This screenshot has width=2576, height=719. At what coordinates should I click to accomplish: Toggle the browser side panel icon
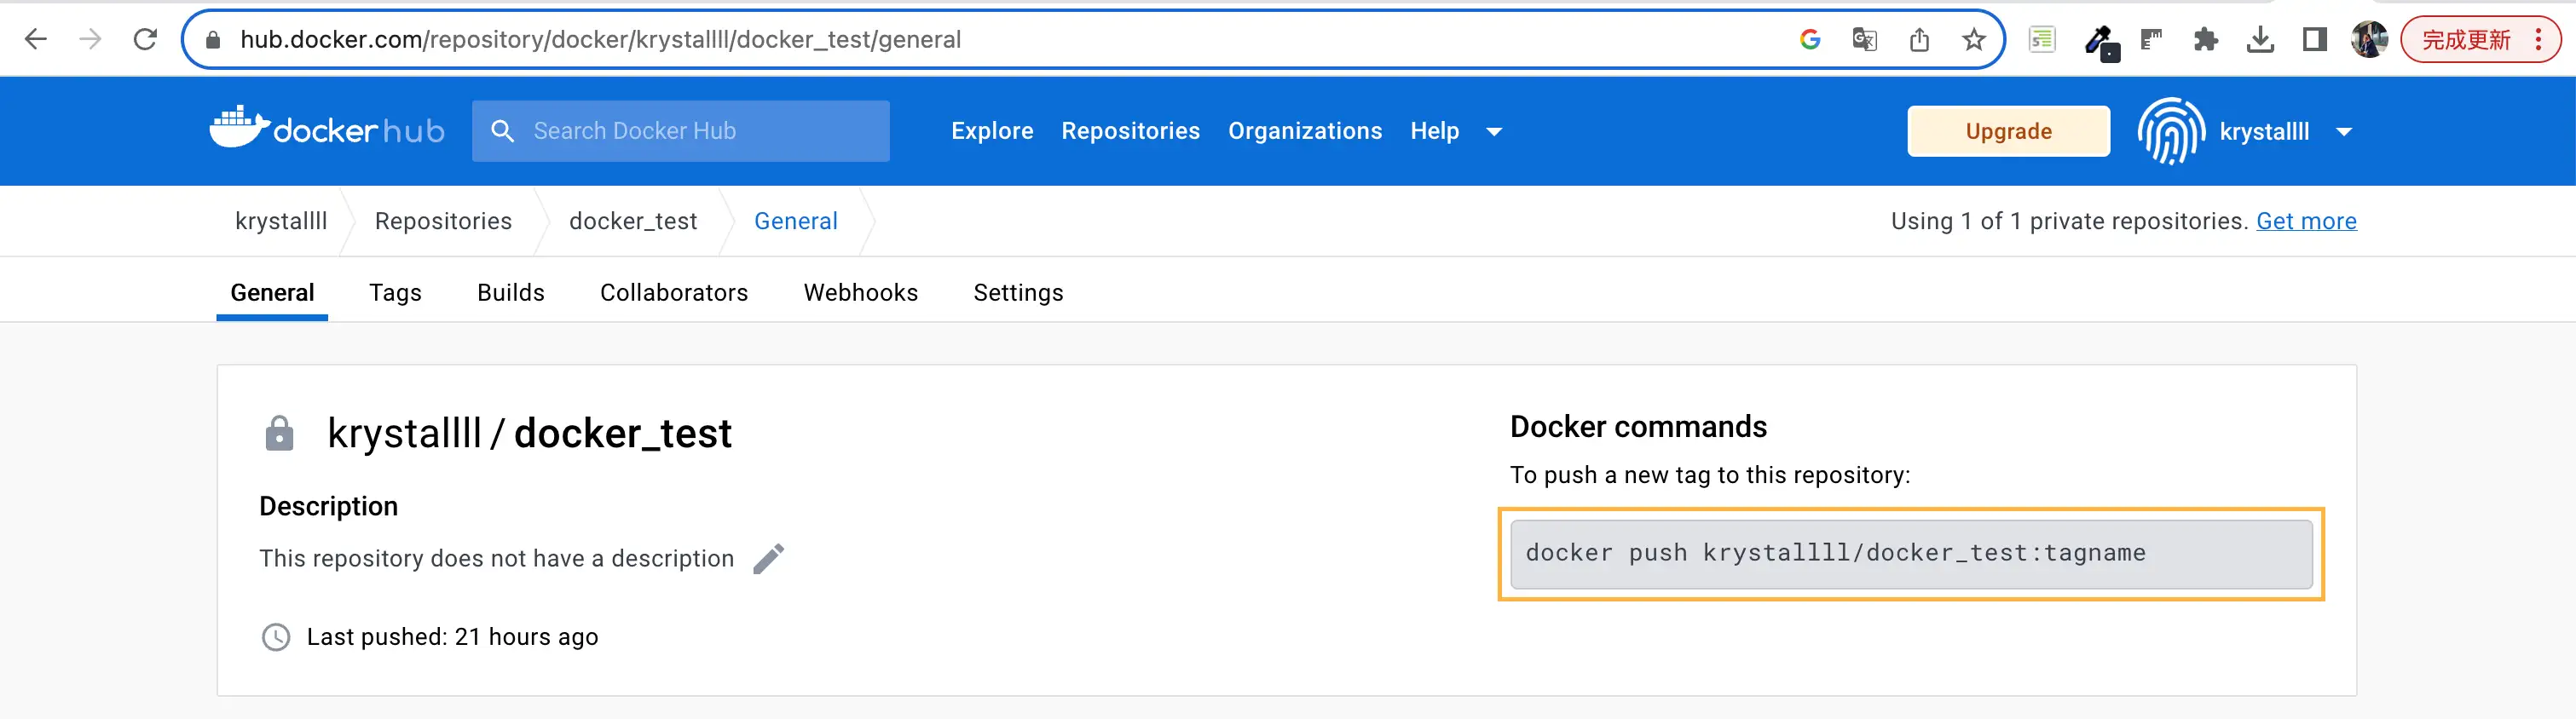(x=2314, y=40)
